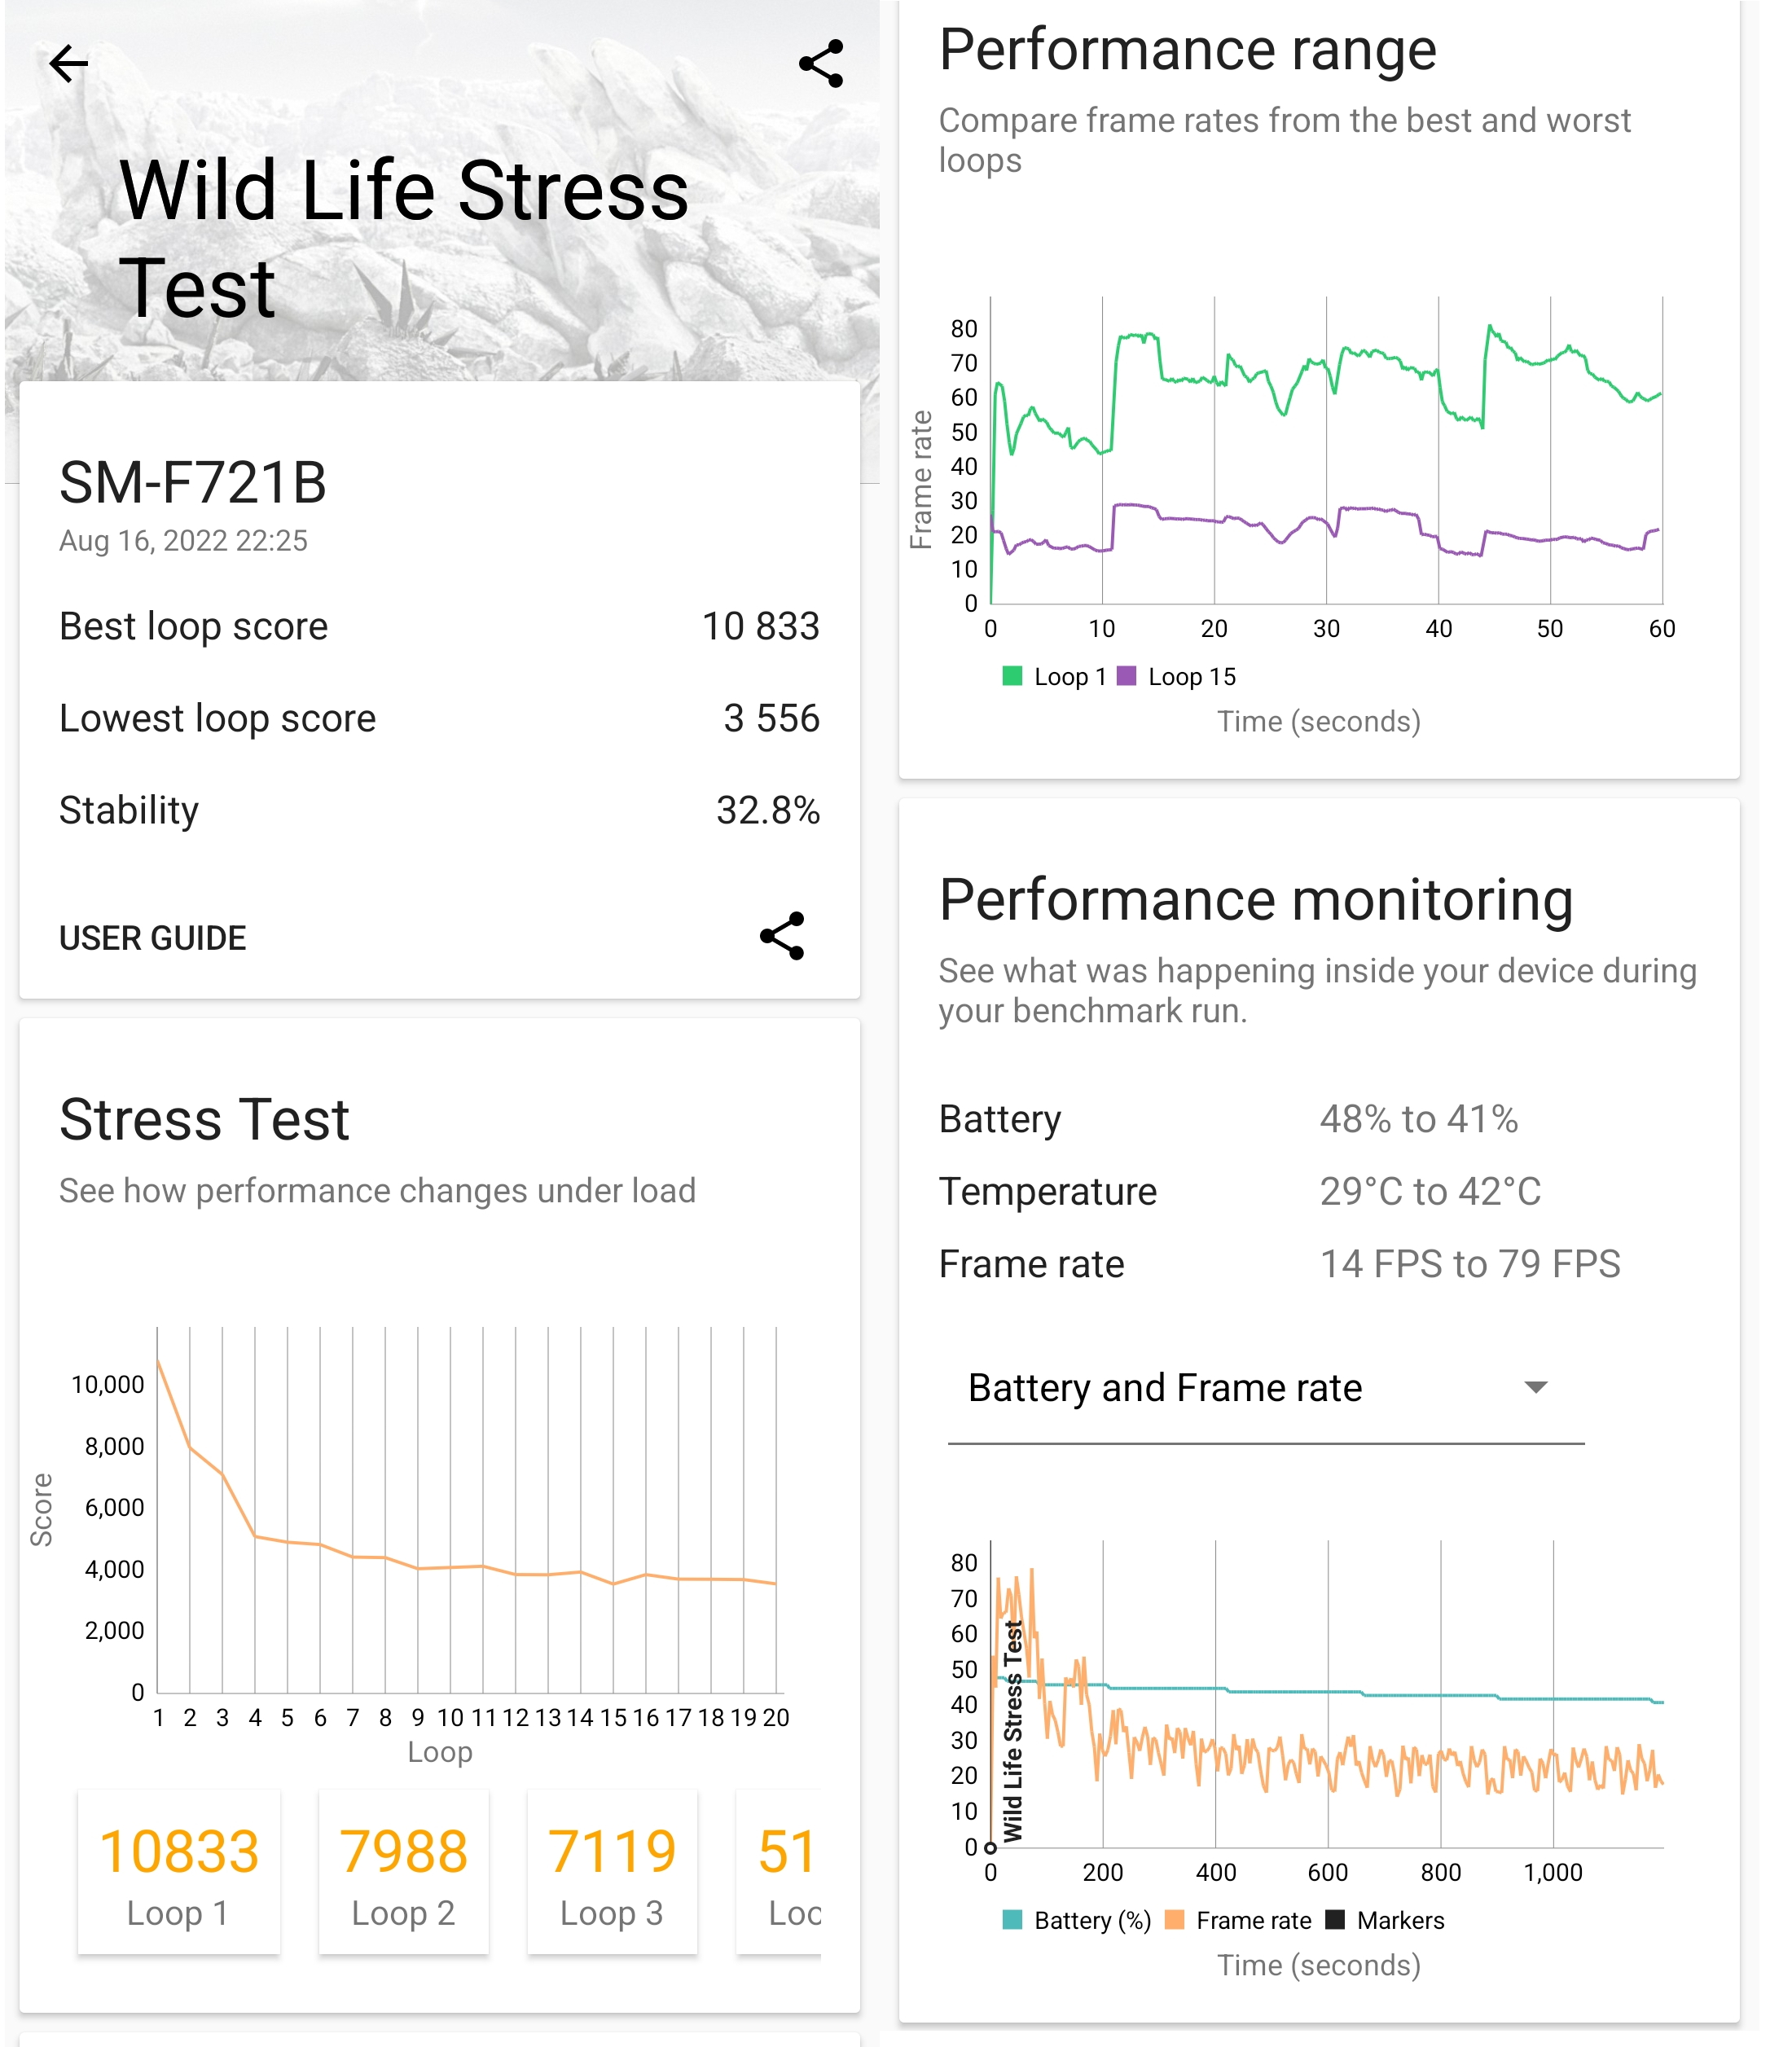Select the Loop 3 score card 7119
The height and width of the screenshot is (2047, 1792).
[x=612, y=1872]
